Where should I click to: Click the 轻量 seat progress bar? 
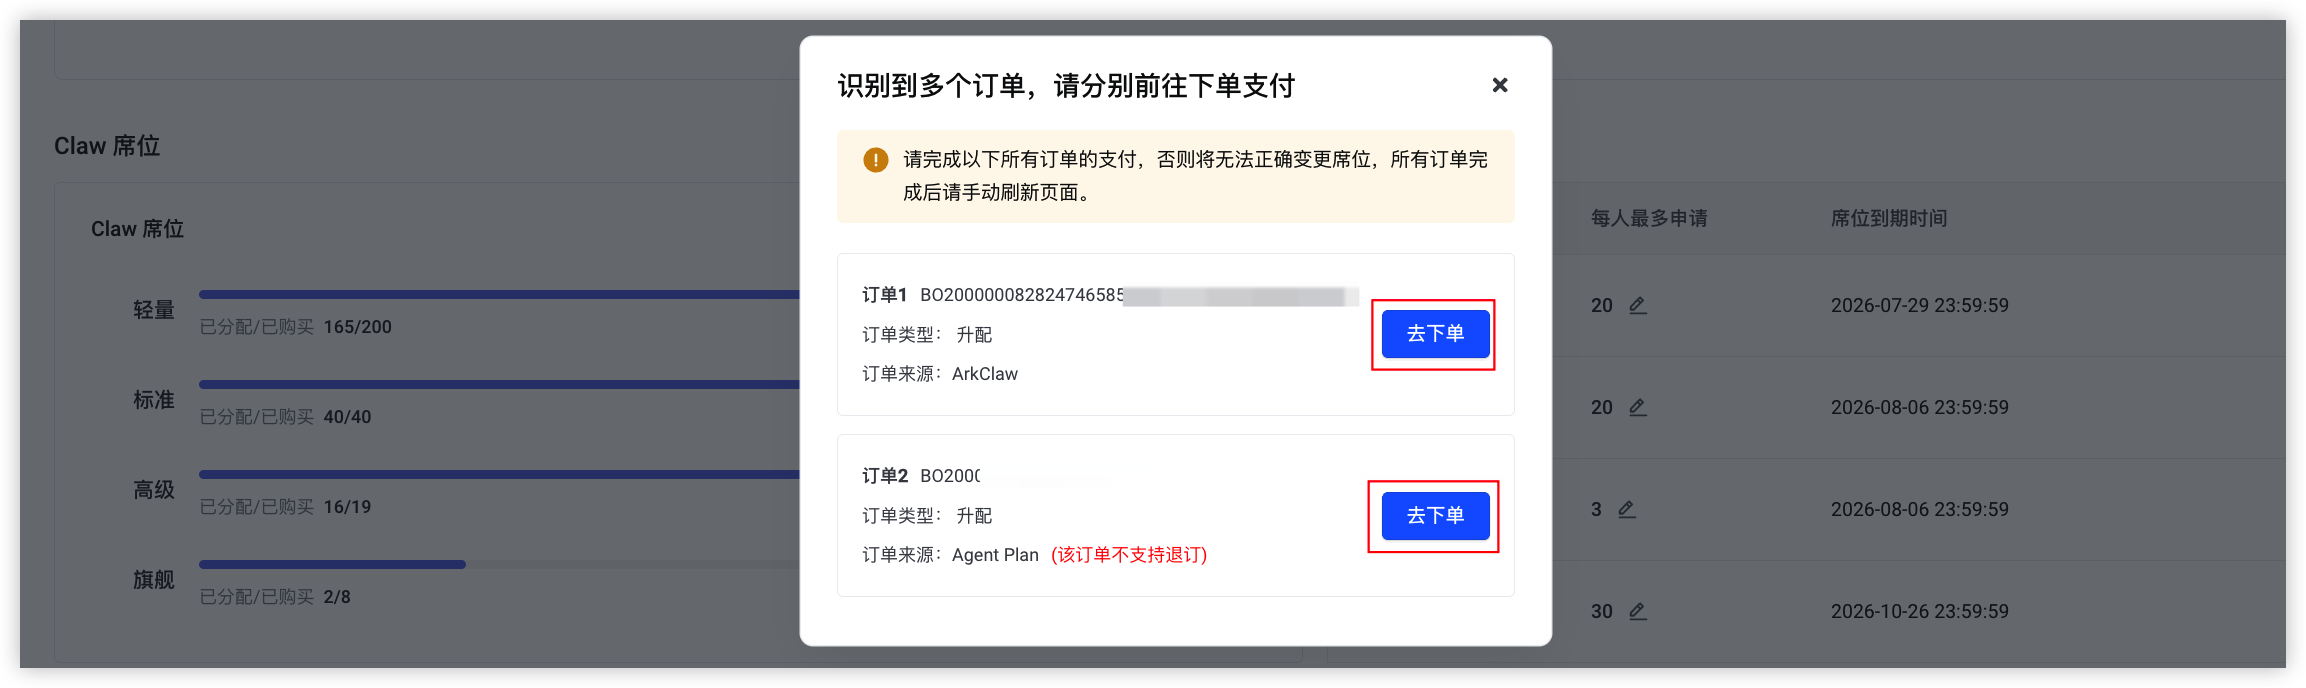[499, 294]
